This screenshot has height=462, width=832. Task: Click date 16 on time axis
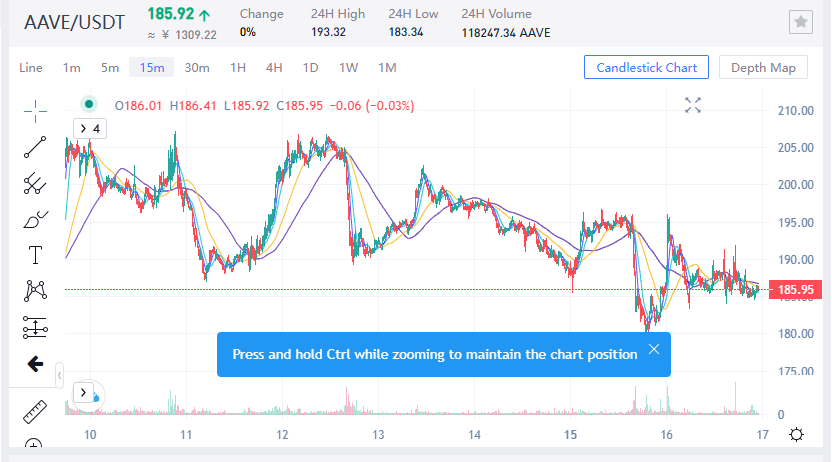(666, 435)
